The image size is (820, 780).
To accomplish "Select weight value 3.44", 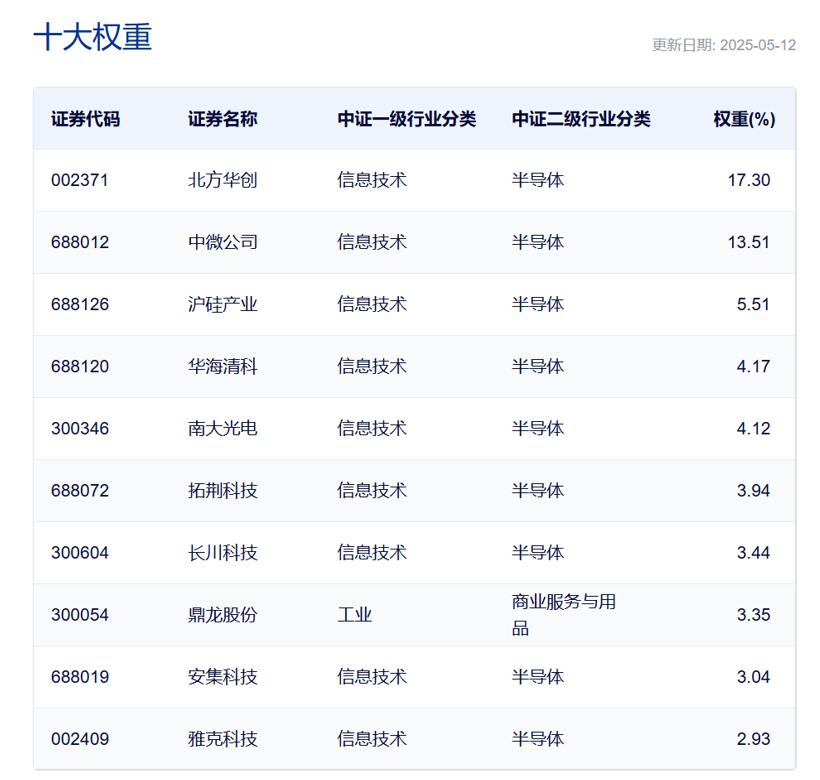I will click(753, 553).
